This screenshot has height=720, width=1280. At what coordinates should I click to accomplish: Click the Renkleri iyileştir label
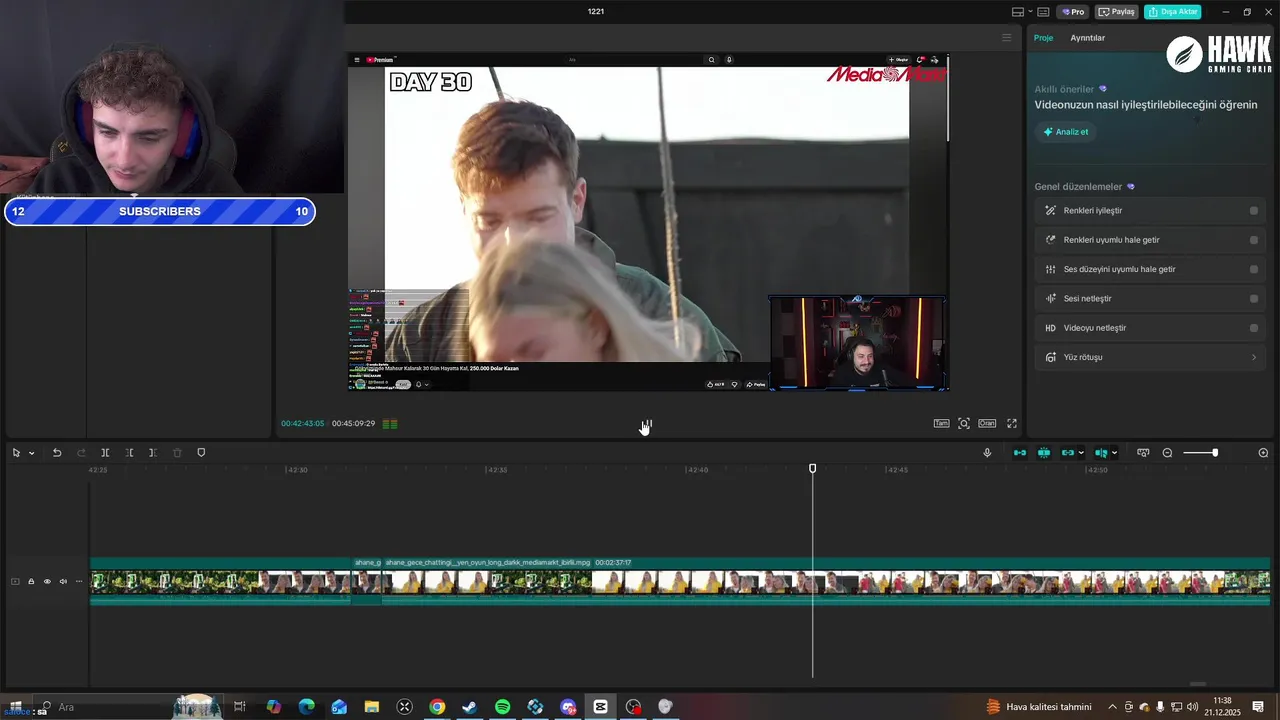(1093, 211)
